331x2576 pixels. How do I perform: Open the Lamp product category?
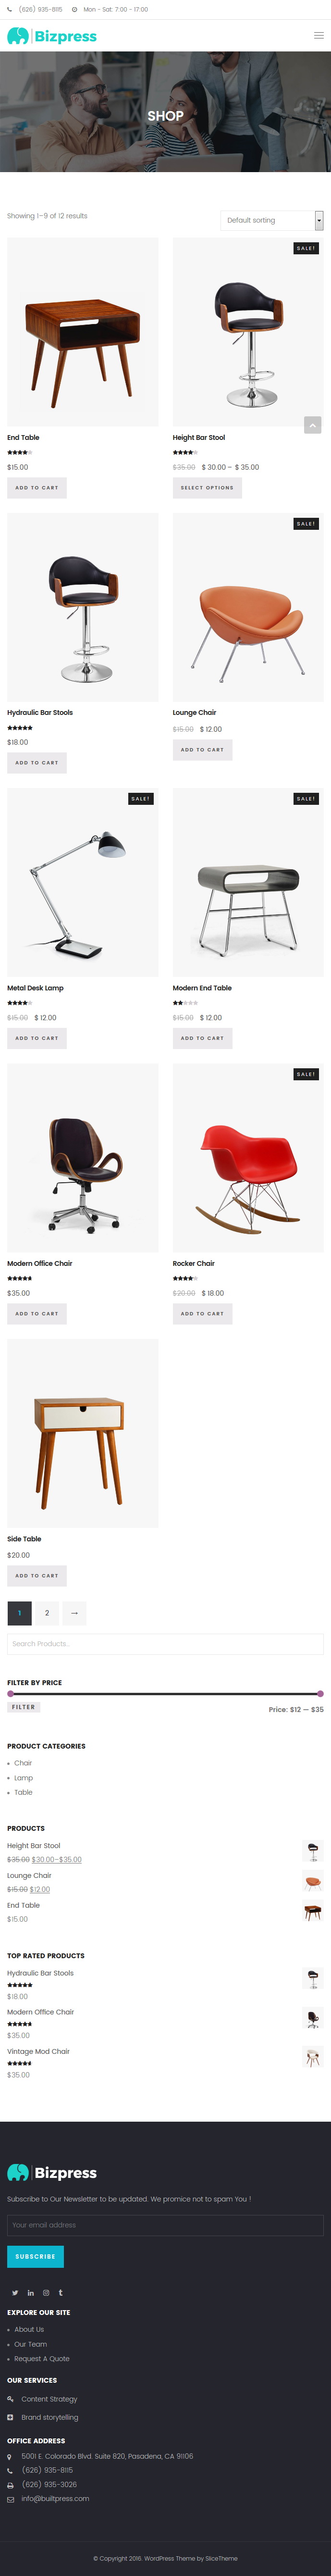[24, 1777]
